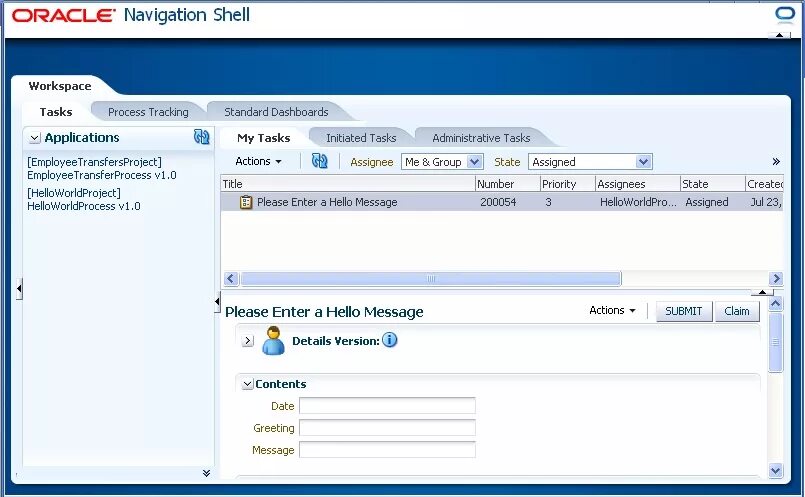Click into the Greeting field

pos(387,428)
